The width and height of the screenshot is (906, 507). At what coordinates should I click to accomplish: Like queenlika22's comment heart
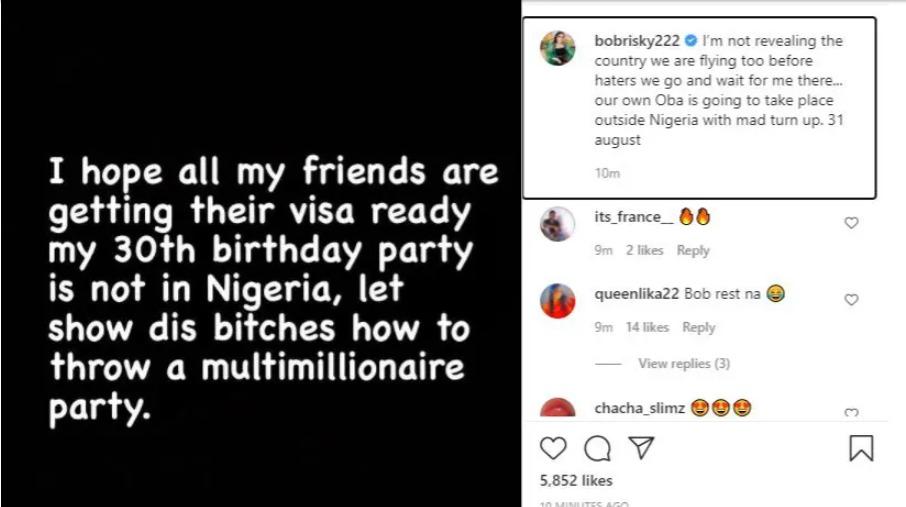851,299
